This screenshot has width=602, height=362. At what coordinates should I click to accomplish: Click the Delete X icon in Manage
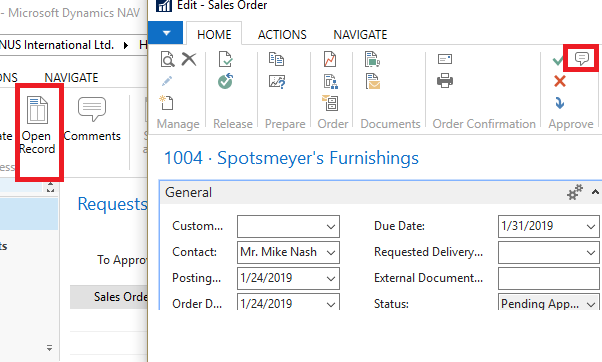coord(189,59)
